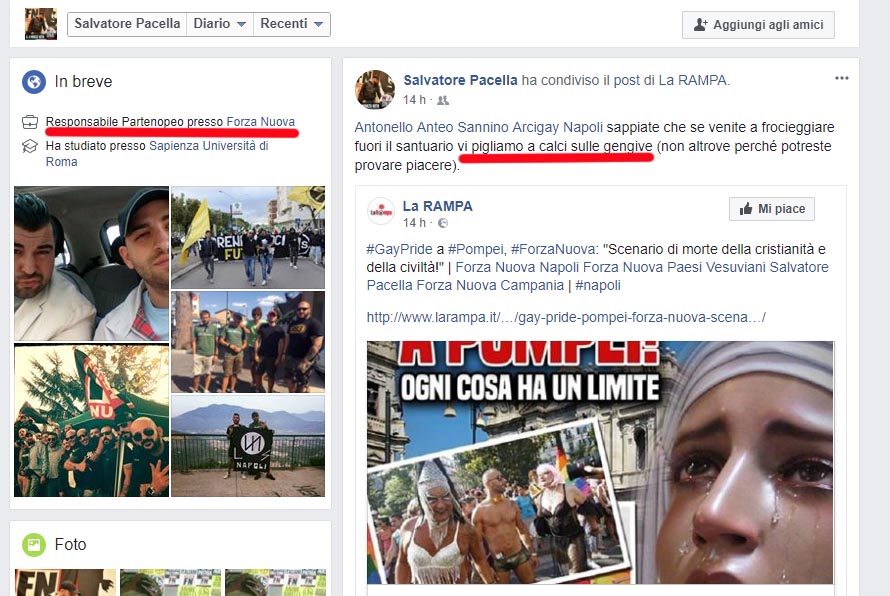This screenshot has width=890, height=596.
Task: Open the #GayPride hashtag
Action: click(400, 249)
